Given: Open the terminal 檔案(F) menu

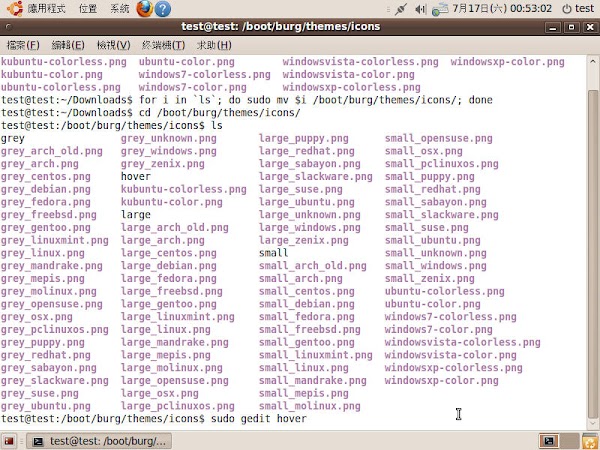Looking at the screenshot, I should point(23,45).
